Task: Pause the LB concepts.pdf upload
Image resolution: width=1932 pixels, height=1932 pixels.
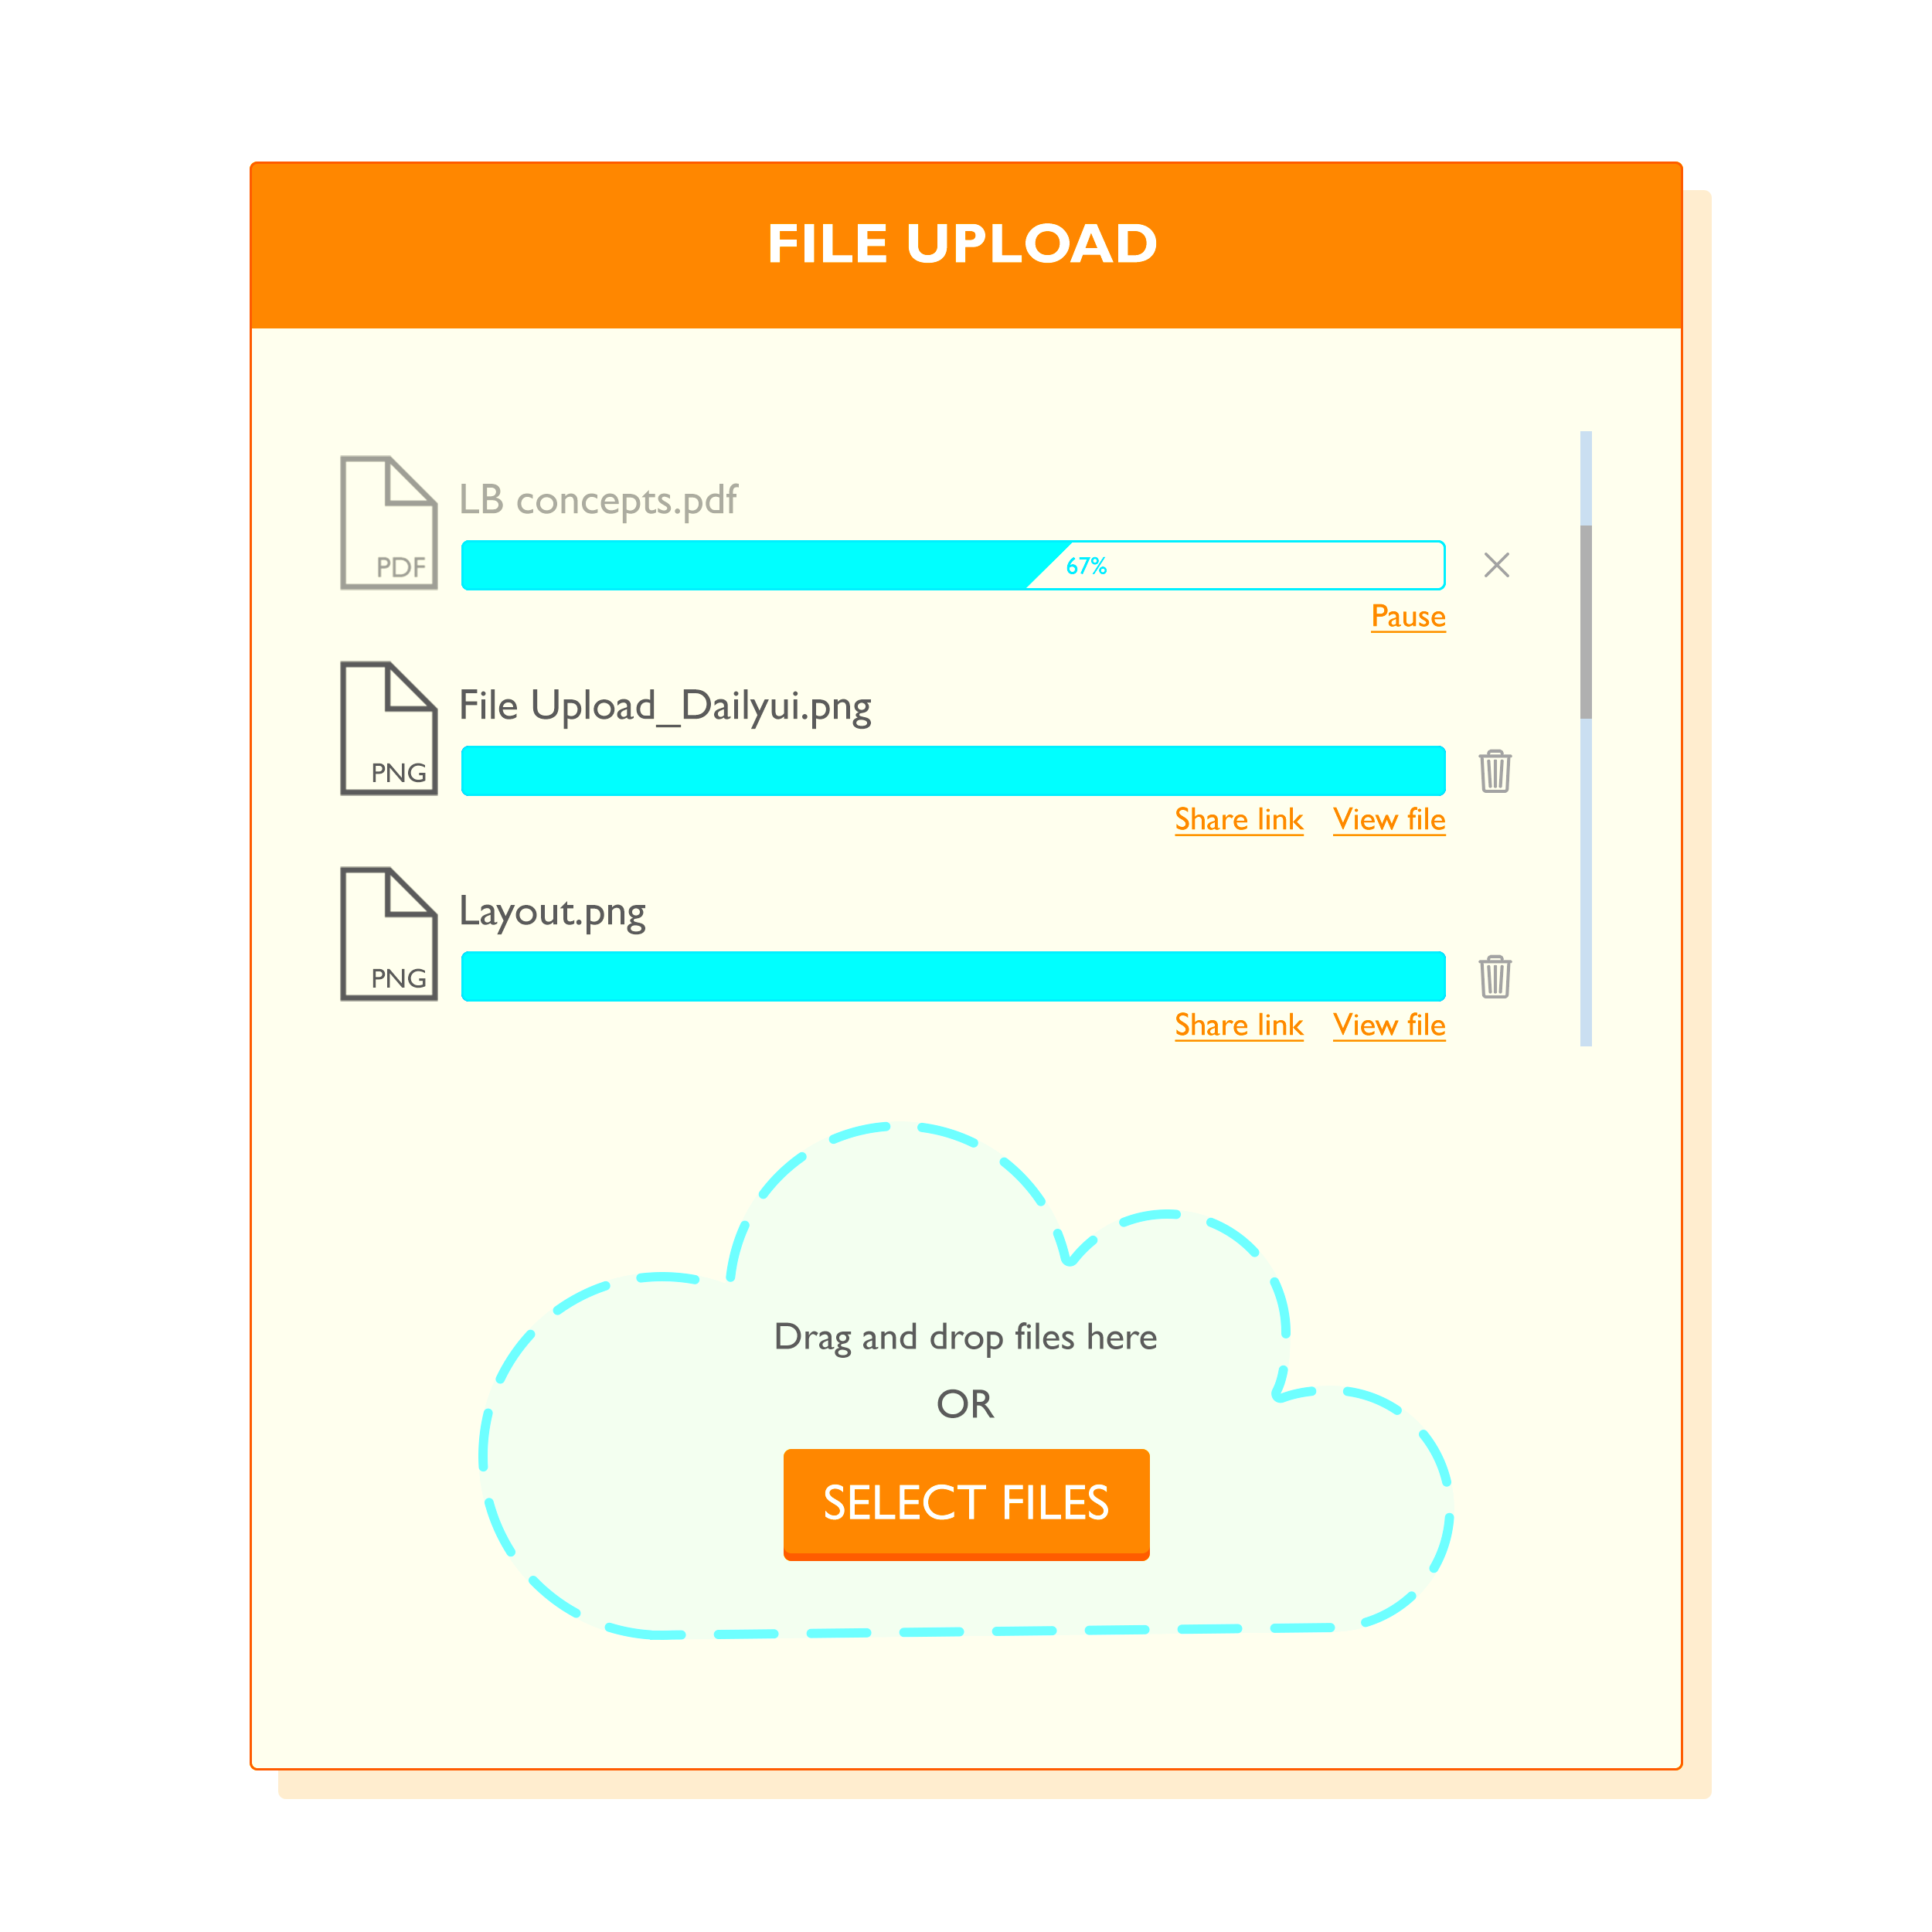Action: click(1410, 617)
